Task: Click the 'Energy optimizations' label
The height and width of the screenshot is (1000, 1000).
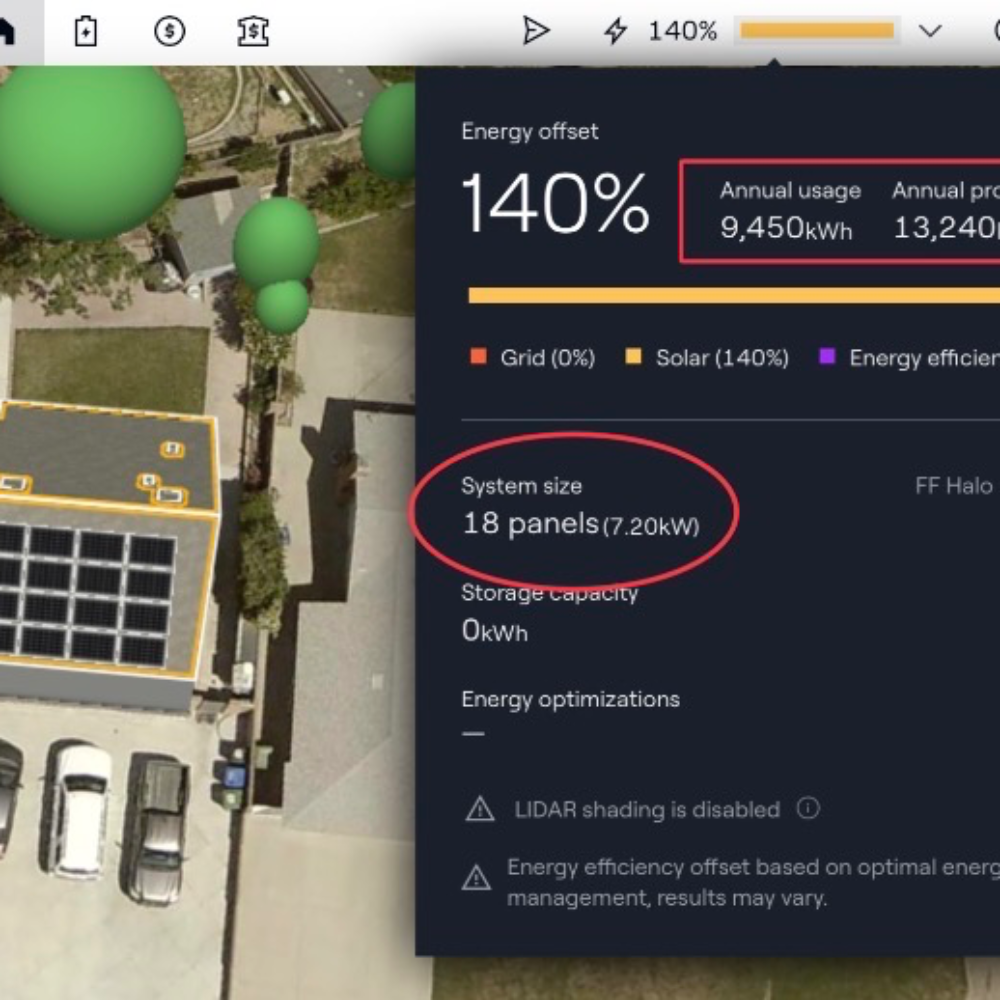Action: pyautogui.click(x=571, y=699)
